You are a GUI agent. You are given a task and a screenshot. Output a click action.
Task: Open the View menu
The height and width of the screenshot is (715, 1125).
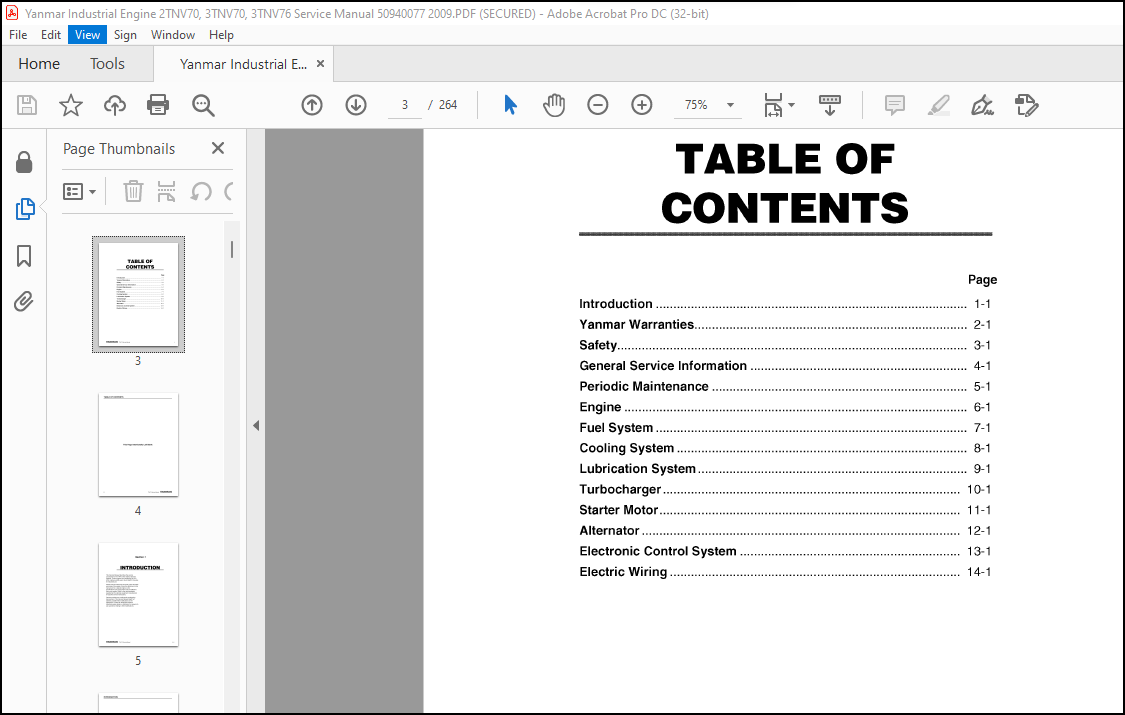pyautogui.click(x=88, y=34)
